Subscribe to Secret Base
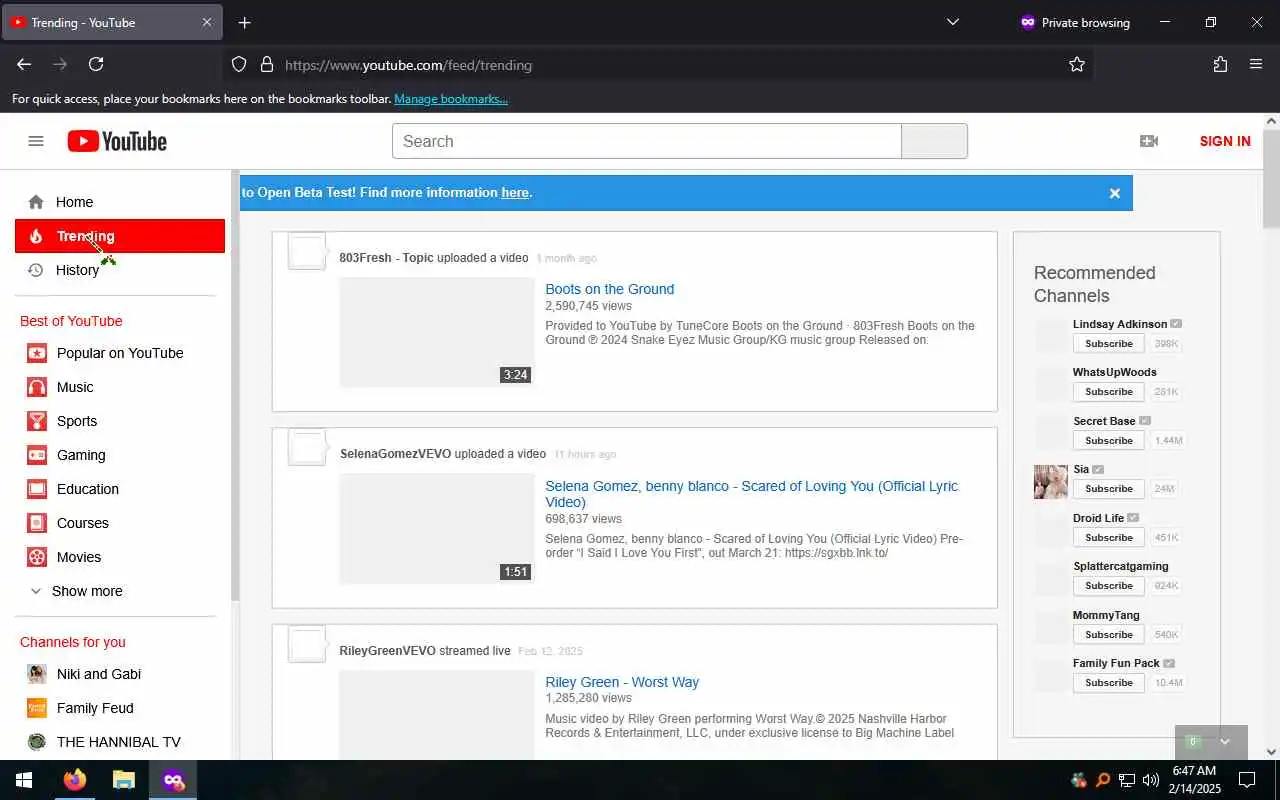The width and height of the screenshot is (1280, 800). 1108,440
